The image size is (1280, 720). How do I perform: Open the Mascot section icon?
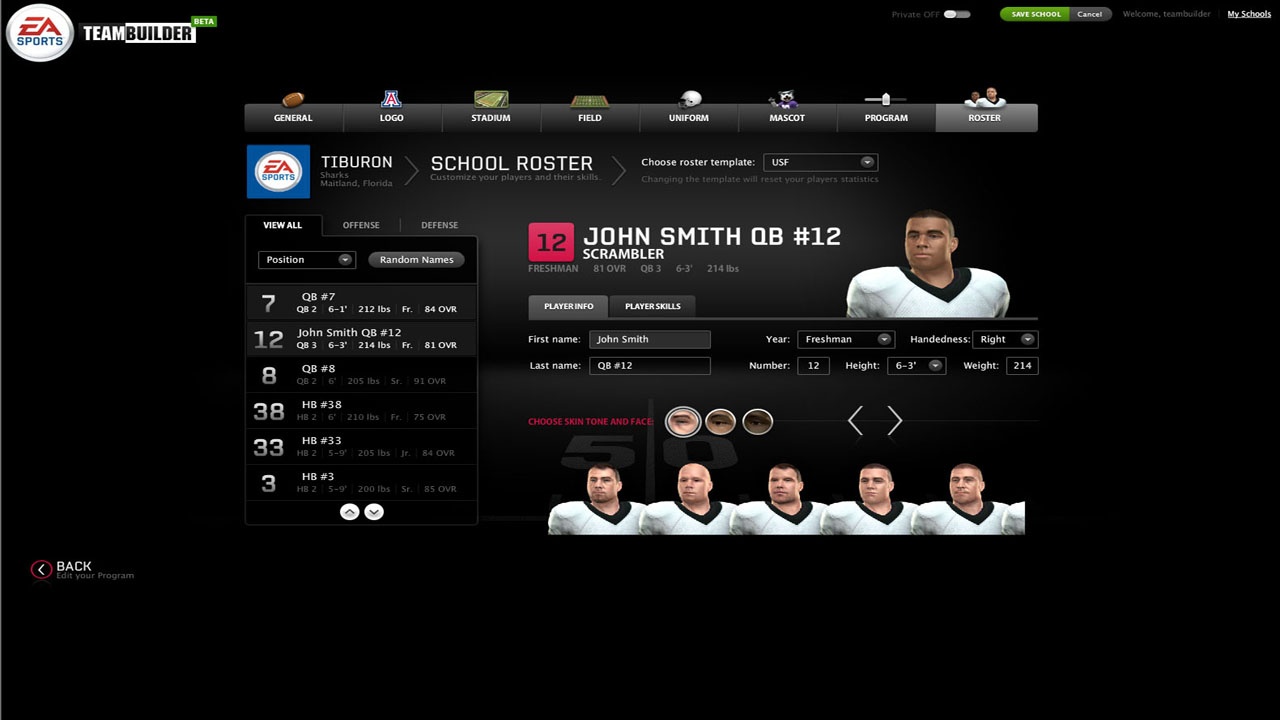[x=786, y=100]
